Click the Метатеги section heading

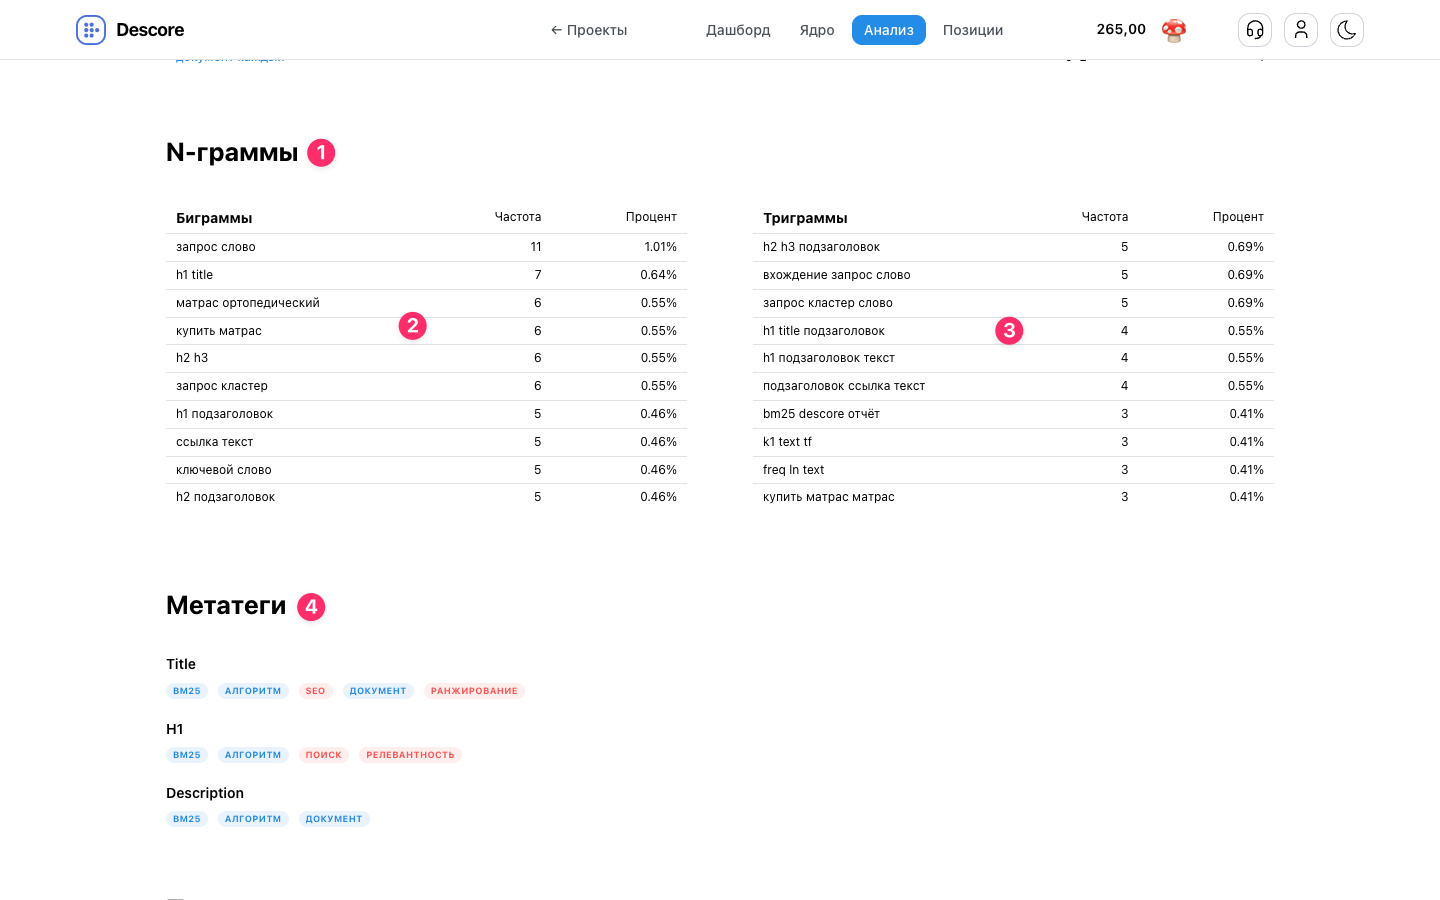coord(226,605)
